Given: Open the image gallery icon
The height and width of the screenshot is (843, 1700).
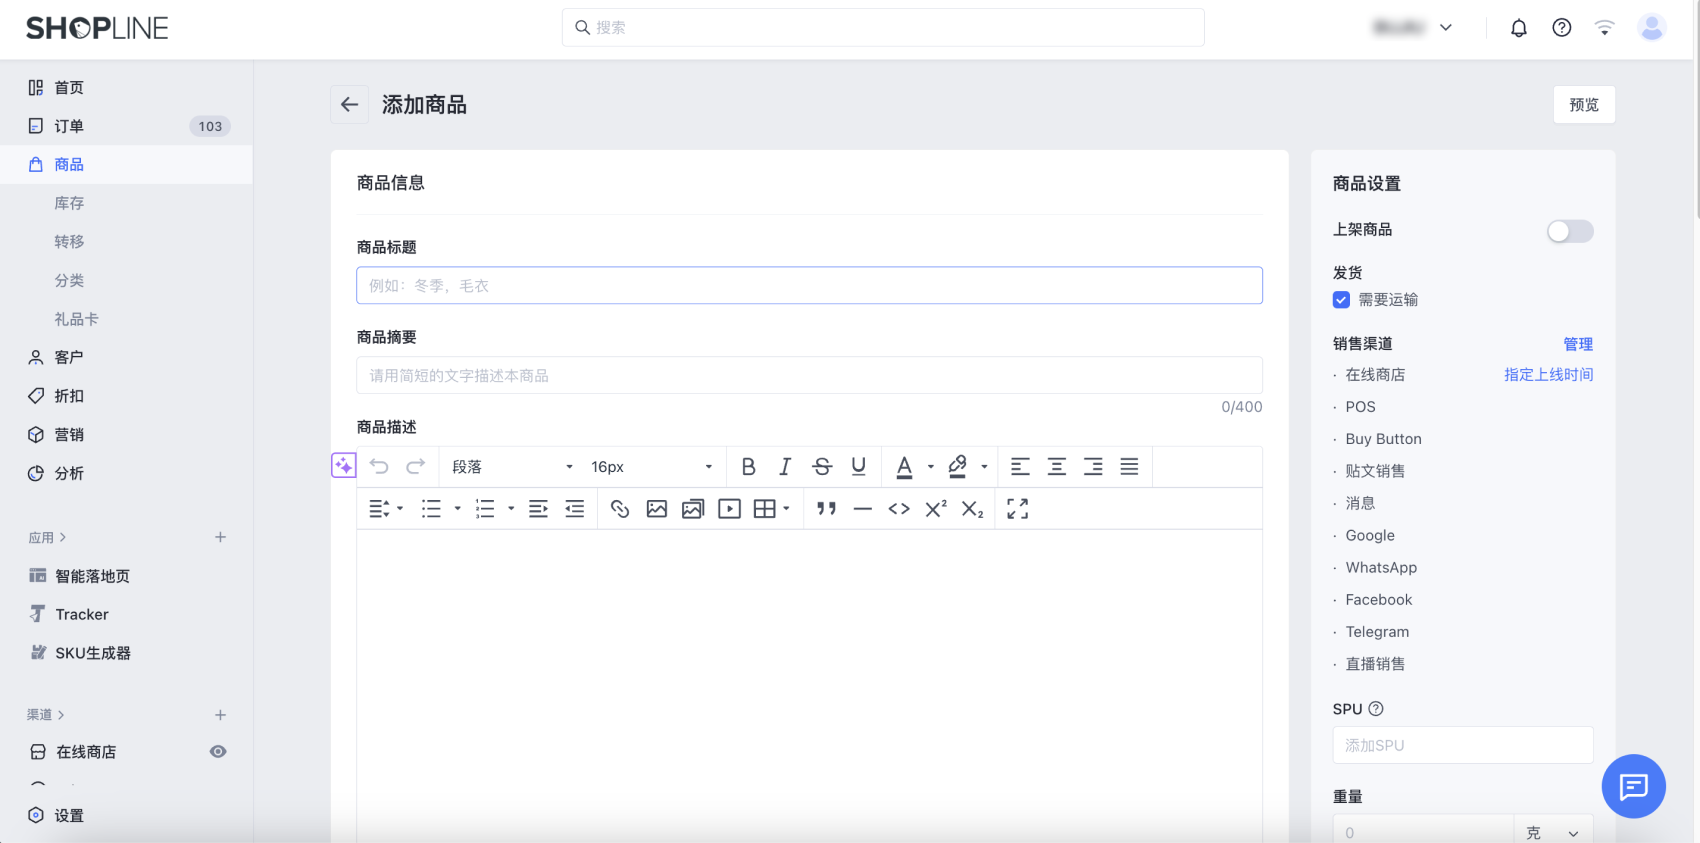Looking at the screenshot, I should point(693,509).
